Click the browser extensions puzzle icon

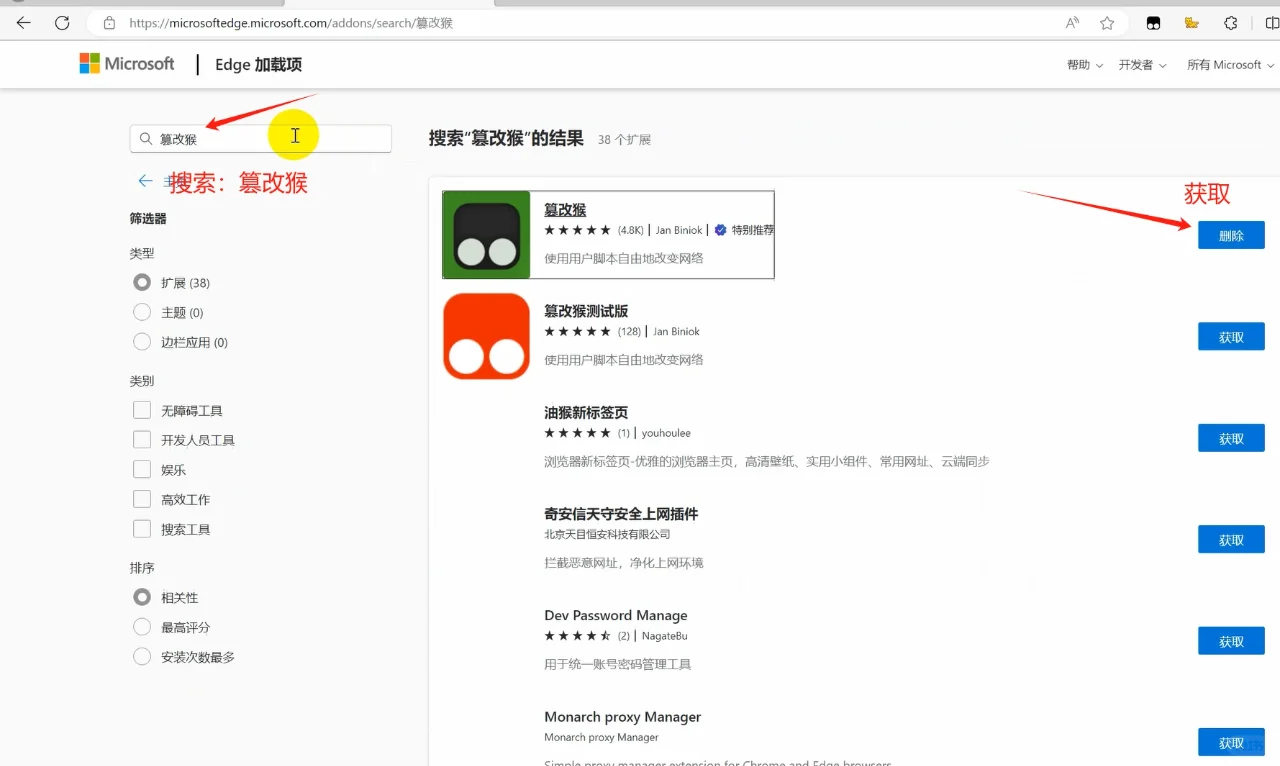click(1229, 22)
